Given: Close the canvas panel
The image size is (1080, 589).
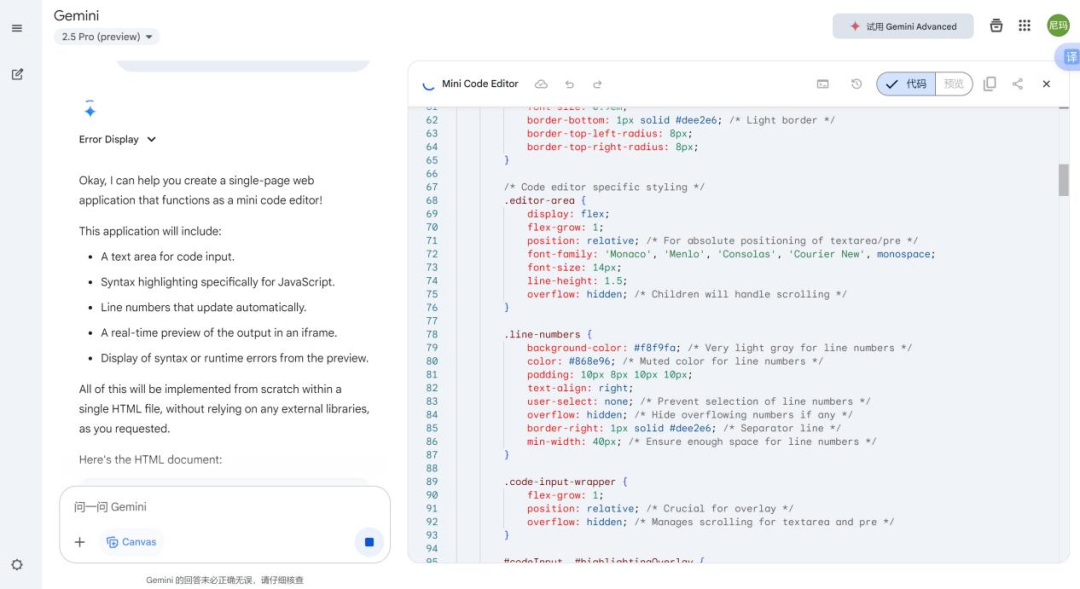Looking at the screenshot, I should (x=1046, y=84).
